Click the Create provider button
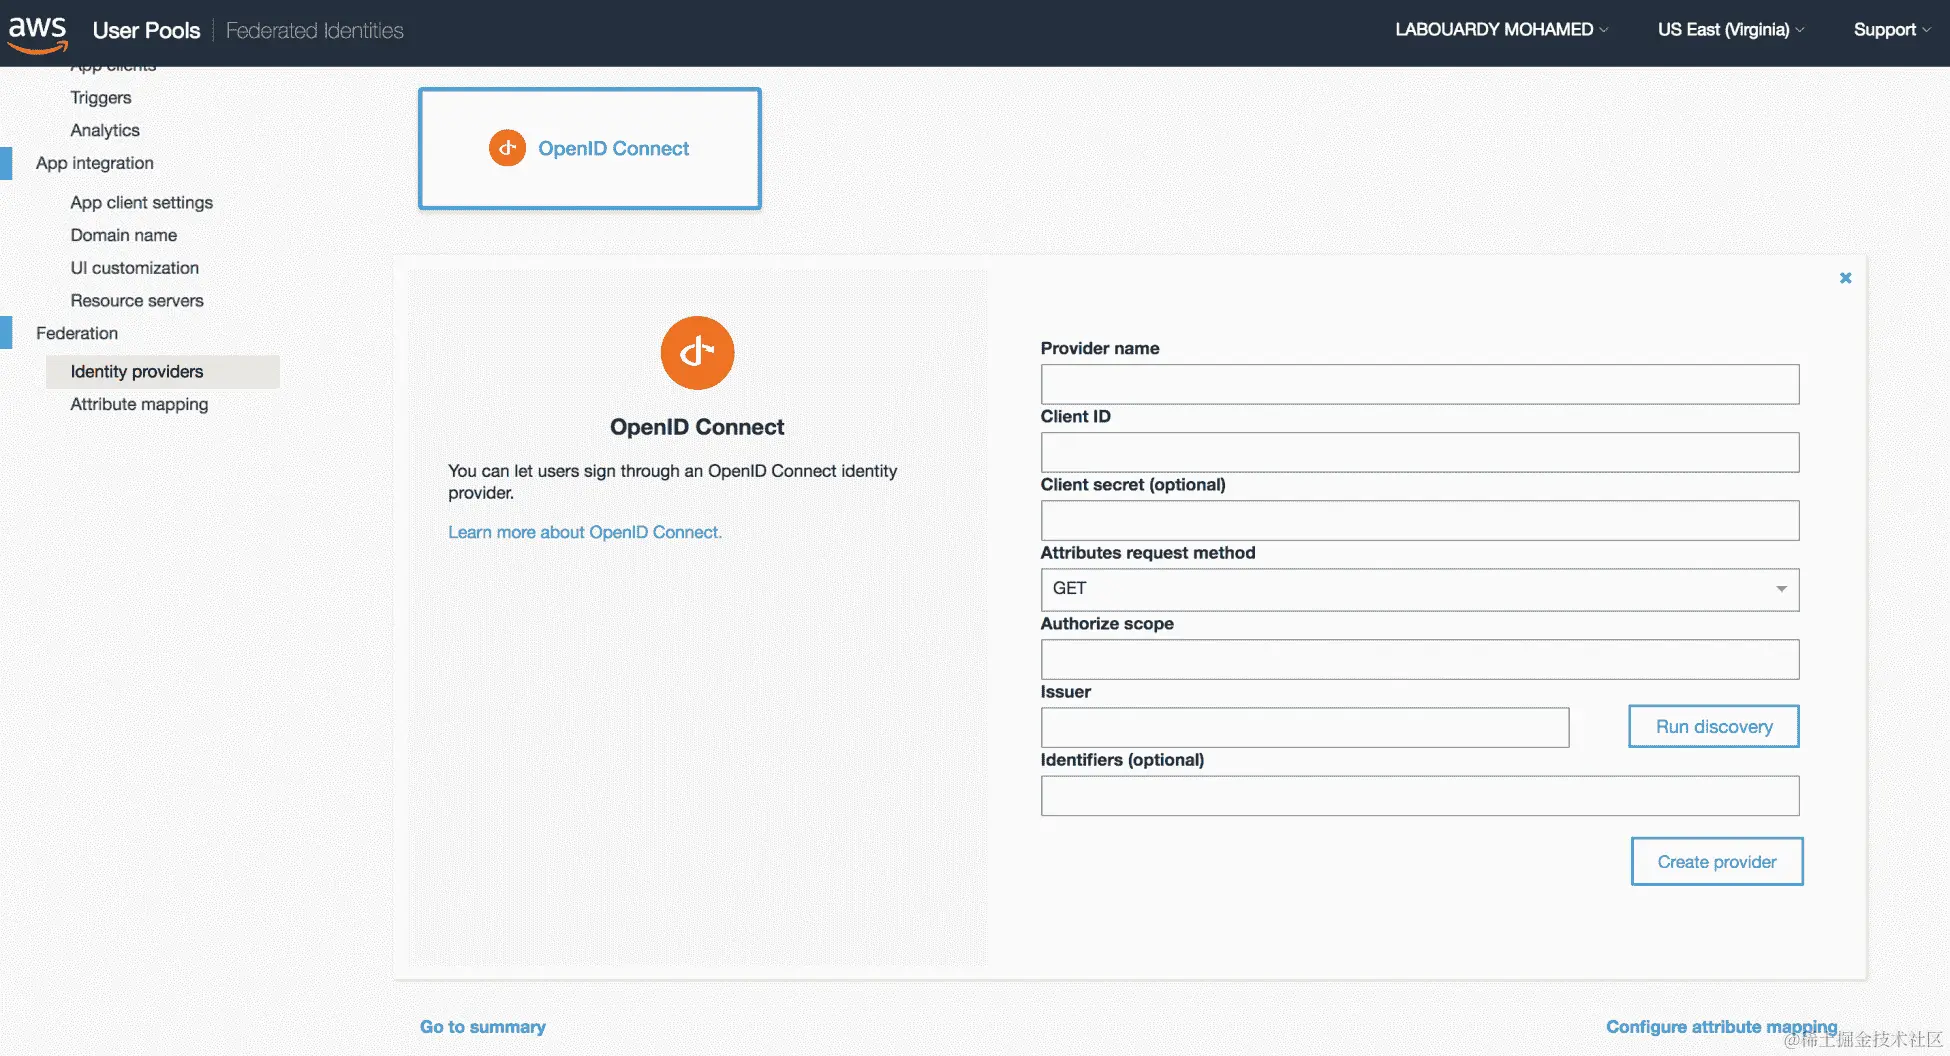1950x1056 pixels. [1716, 862]
